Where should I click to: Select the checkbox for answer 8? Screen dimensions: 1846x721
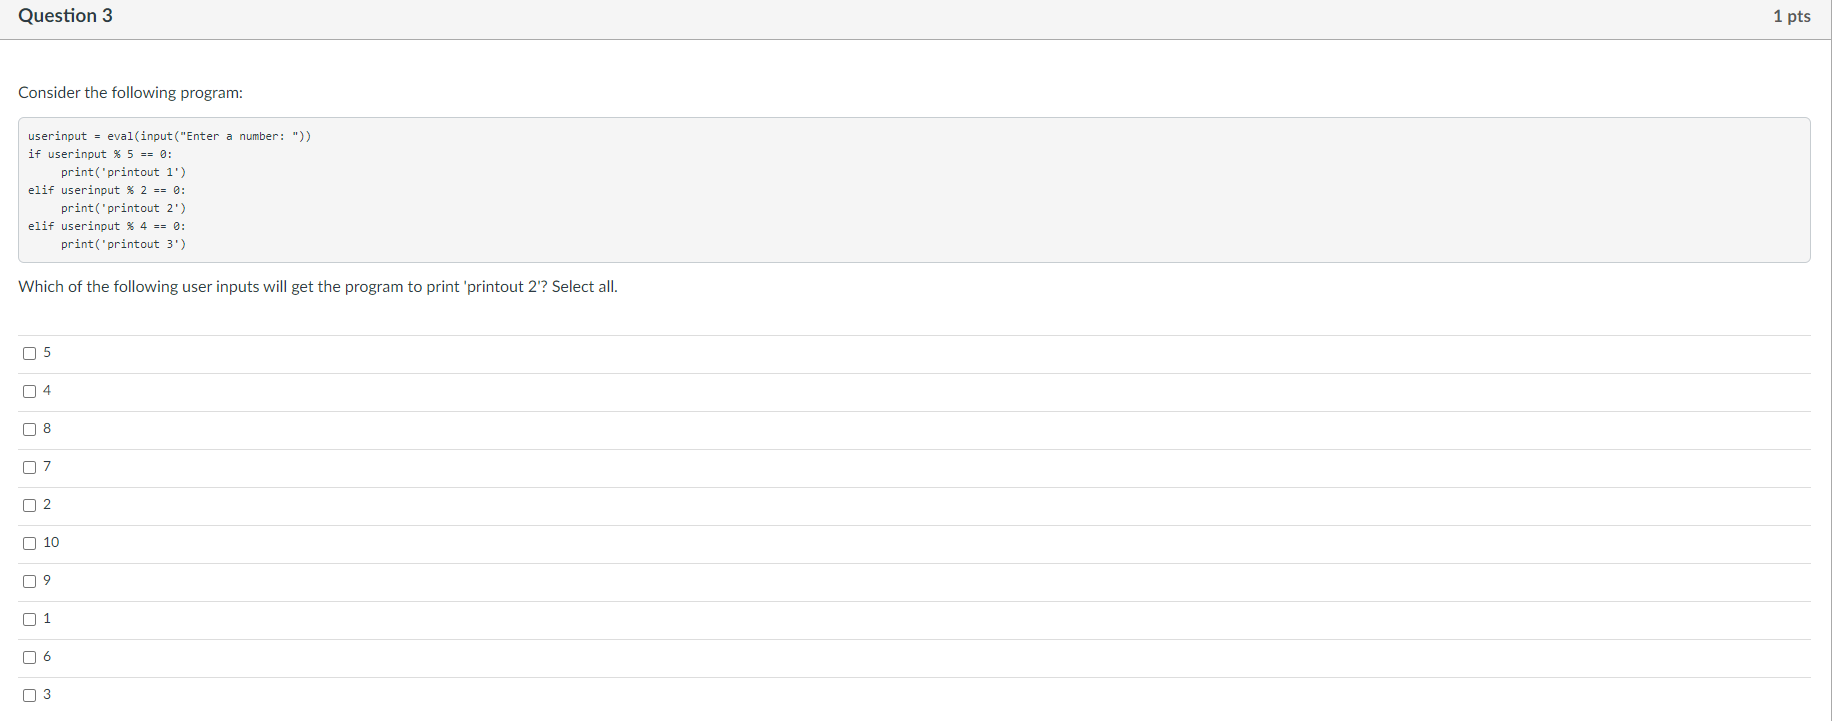[x=30, y=429]
